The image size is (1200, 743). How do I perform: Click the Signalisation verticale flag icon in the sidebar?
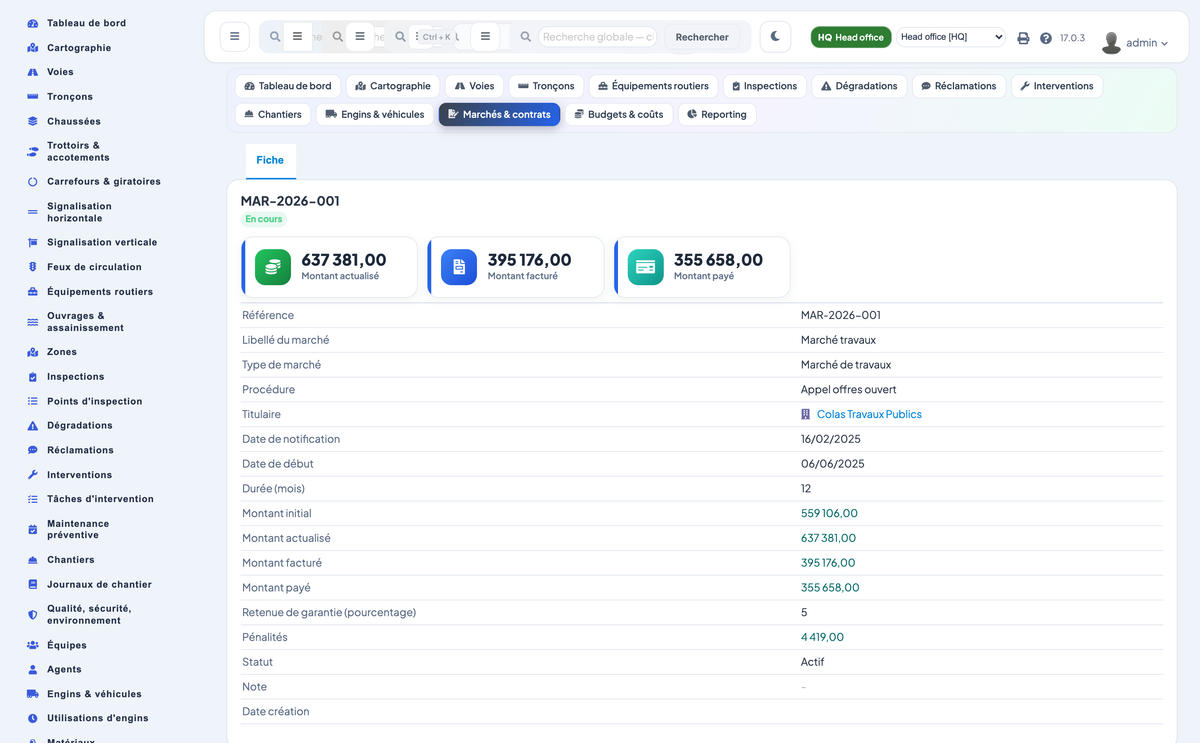33,243
